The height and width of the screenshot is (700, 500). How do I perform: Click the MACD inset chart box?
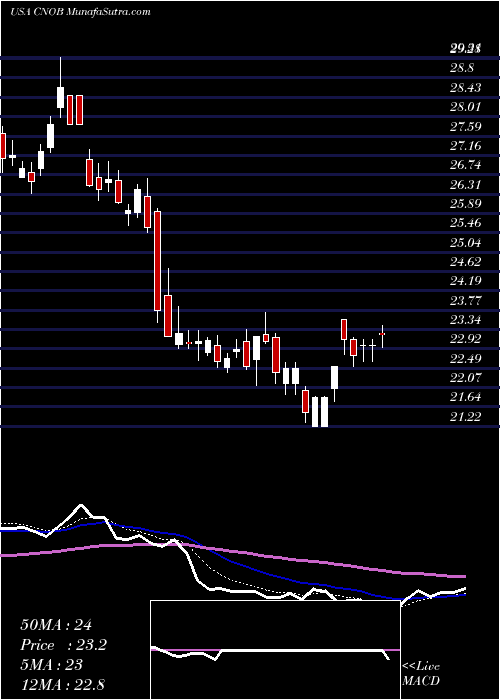(275, 650)
